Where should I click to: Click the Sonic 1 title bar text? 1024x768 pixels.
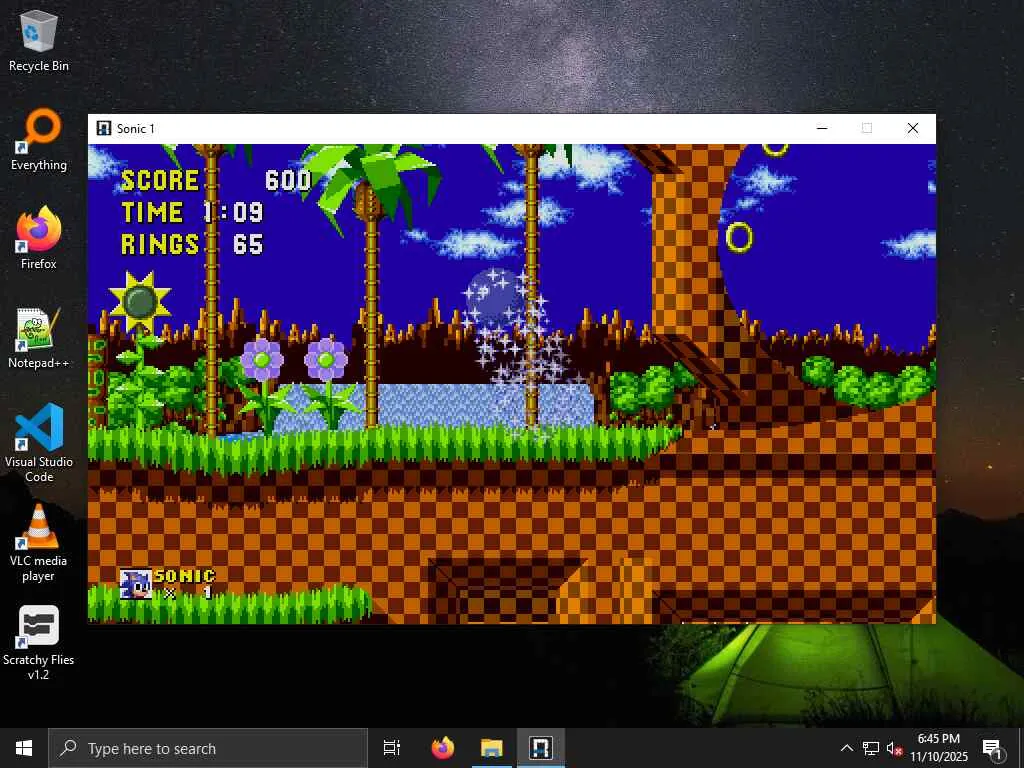pos(136,129)
